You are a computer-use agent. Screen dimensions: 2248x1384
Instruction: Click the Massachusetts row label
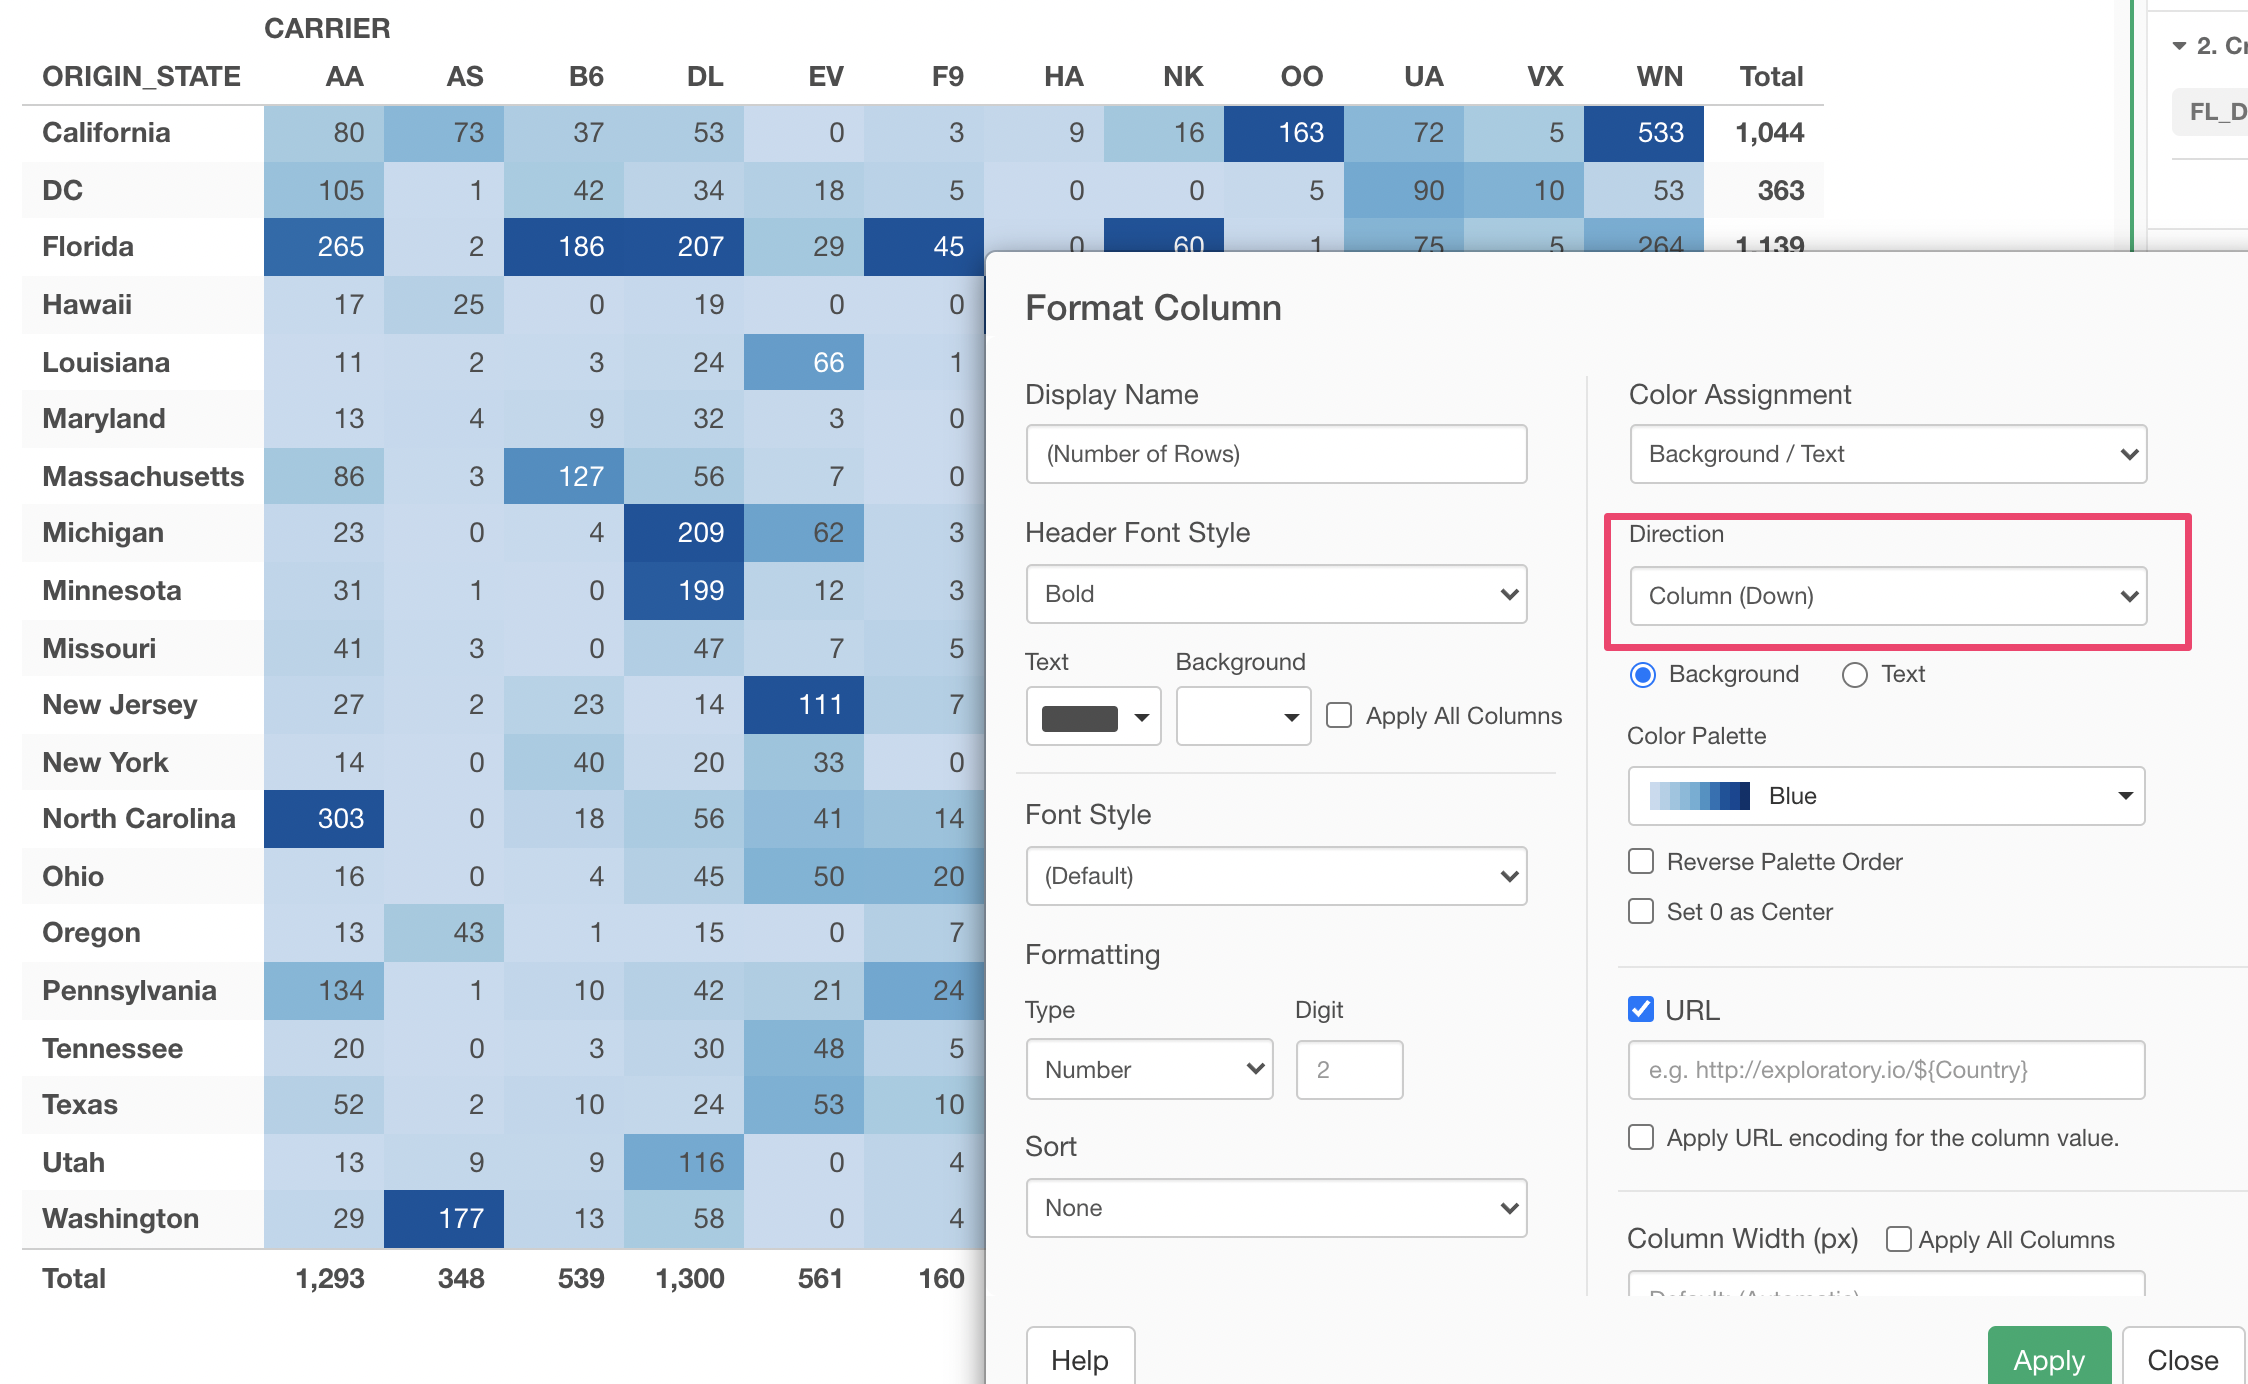click(143, 477)
